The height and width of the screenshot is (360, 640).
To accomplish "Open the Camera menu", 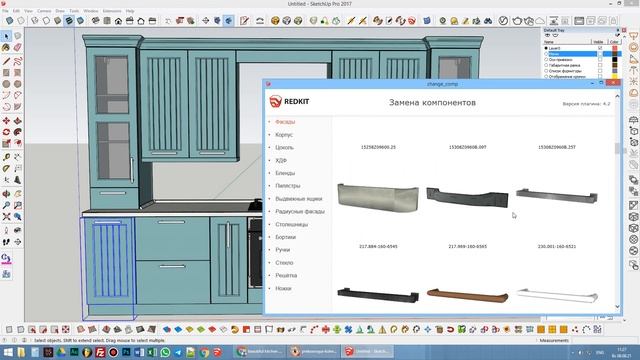I will 44,11.
